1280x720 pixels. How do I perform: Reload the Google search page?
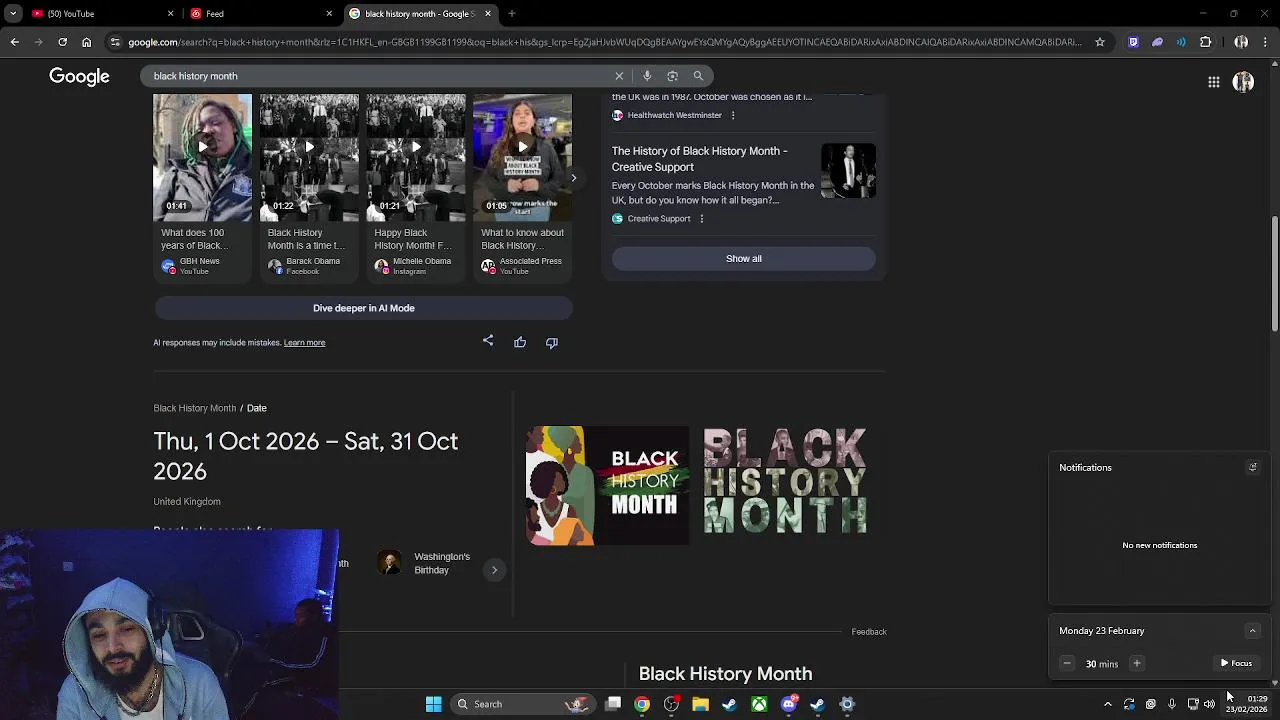(62, 42)
